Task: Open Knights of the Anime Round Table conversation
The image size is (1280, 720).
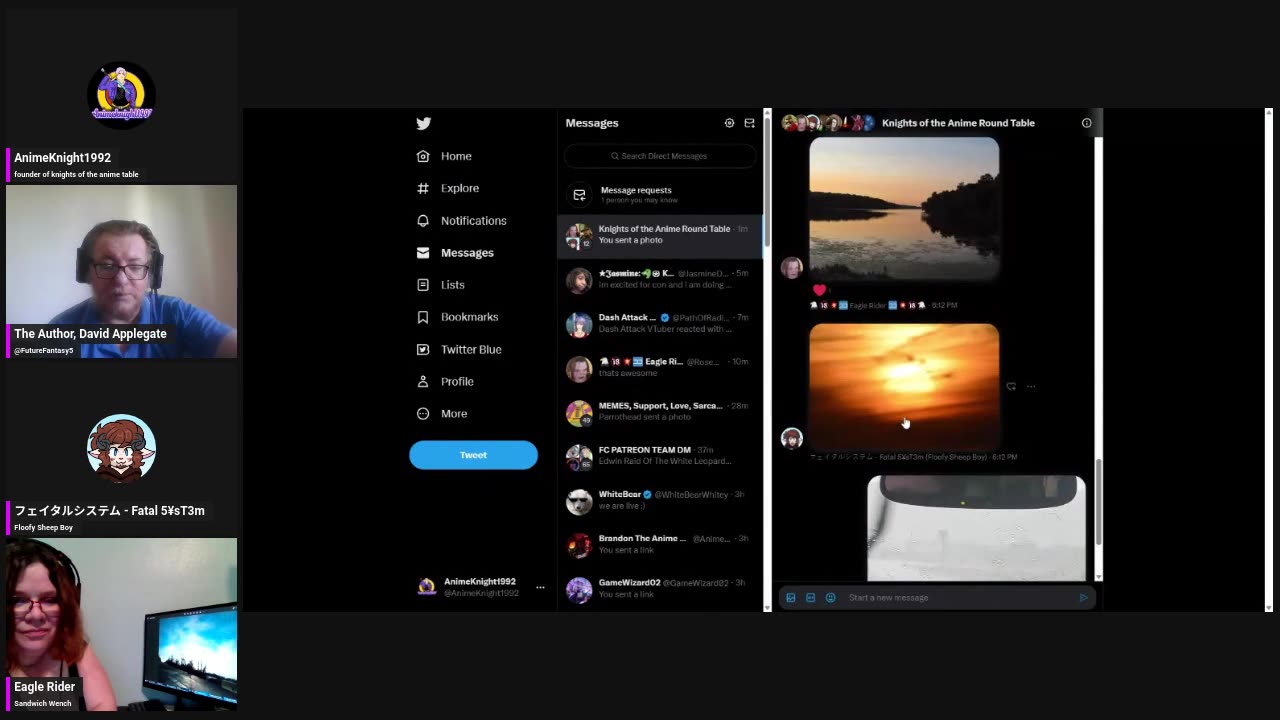Action: [x=660, y=235]
